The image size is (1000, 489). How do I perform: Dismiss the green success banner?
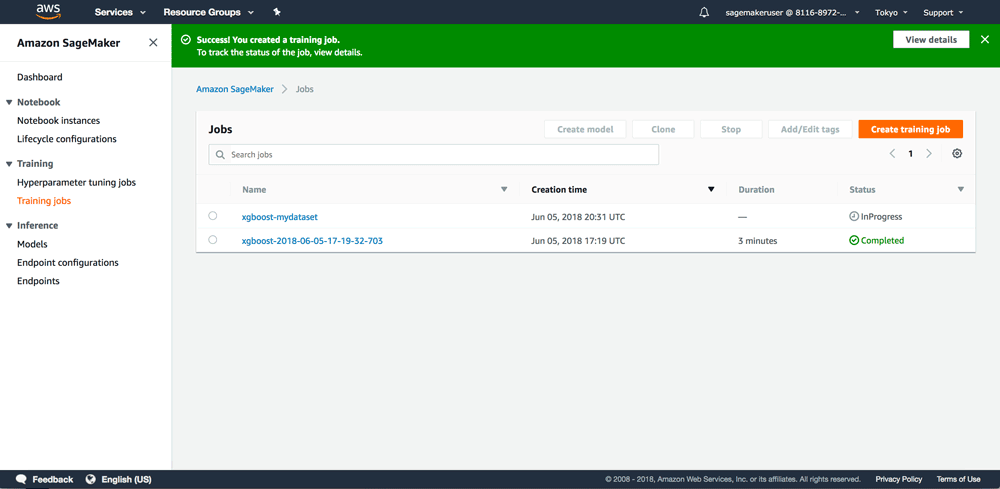984,40
